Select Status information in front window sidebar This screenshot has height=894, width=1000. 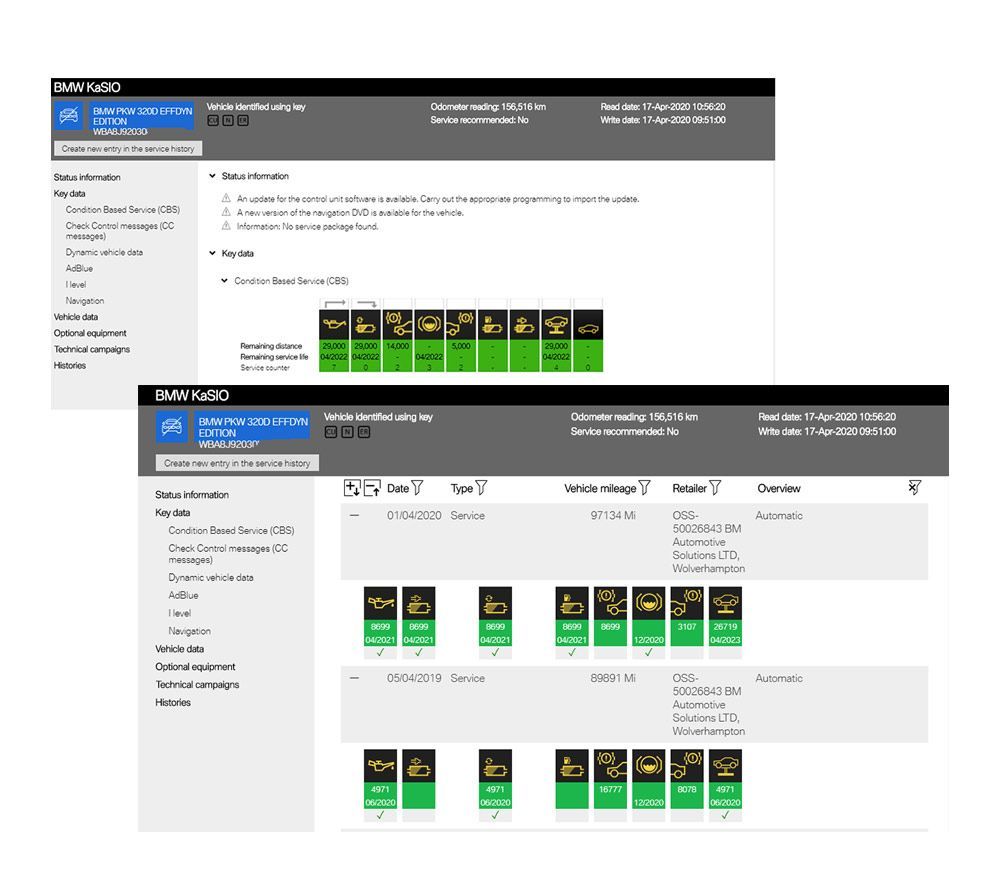(192, 495)
